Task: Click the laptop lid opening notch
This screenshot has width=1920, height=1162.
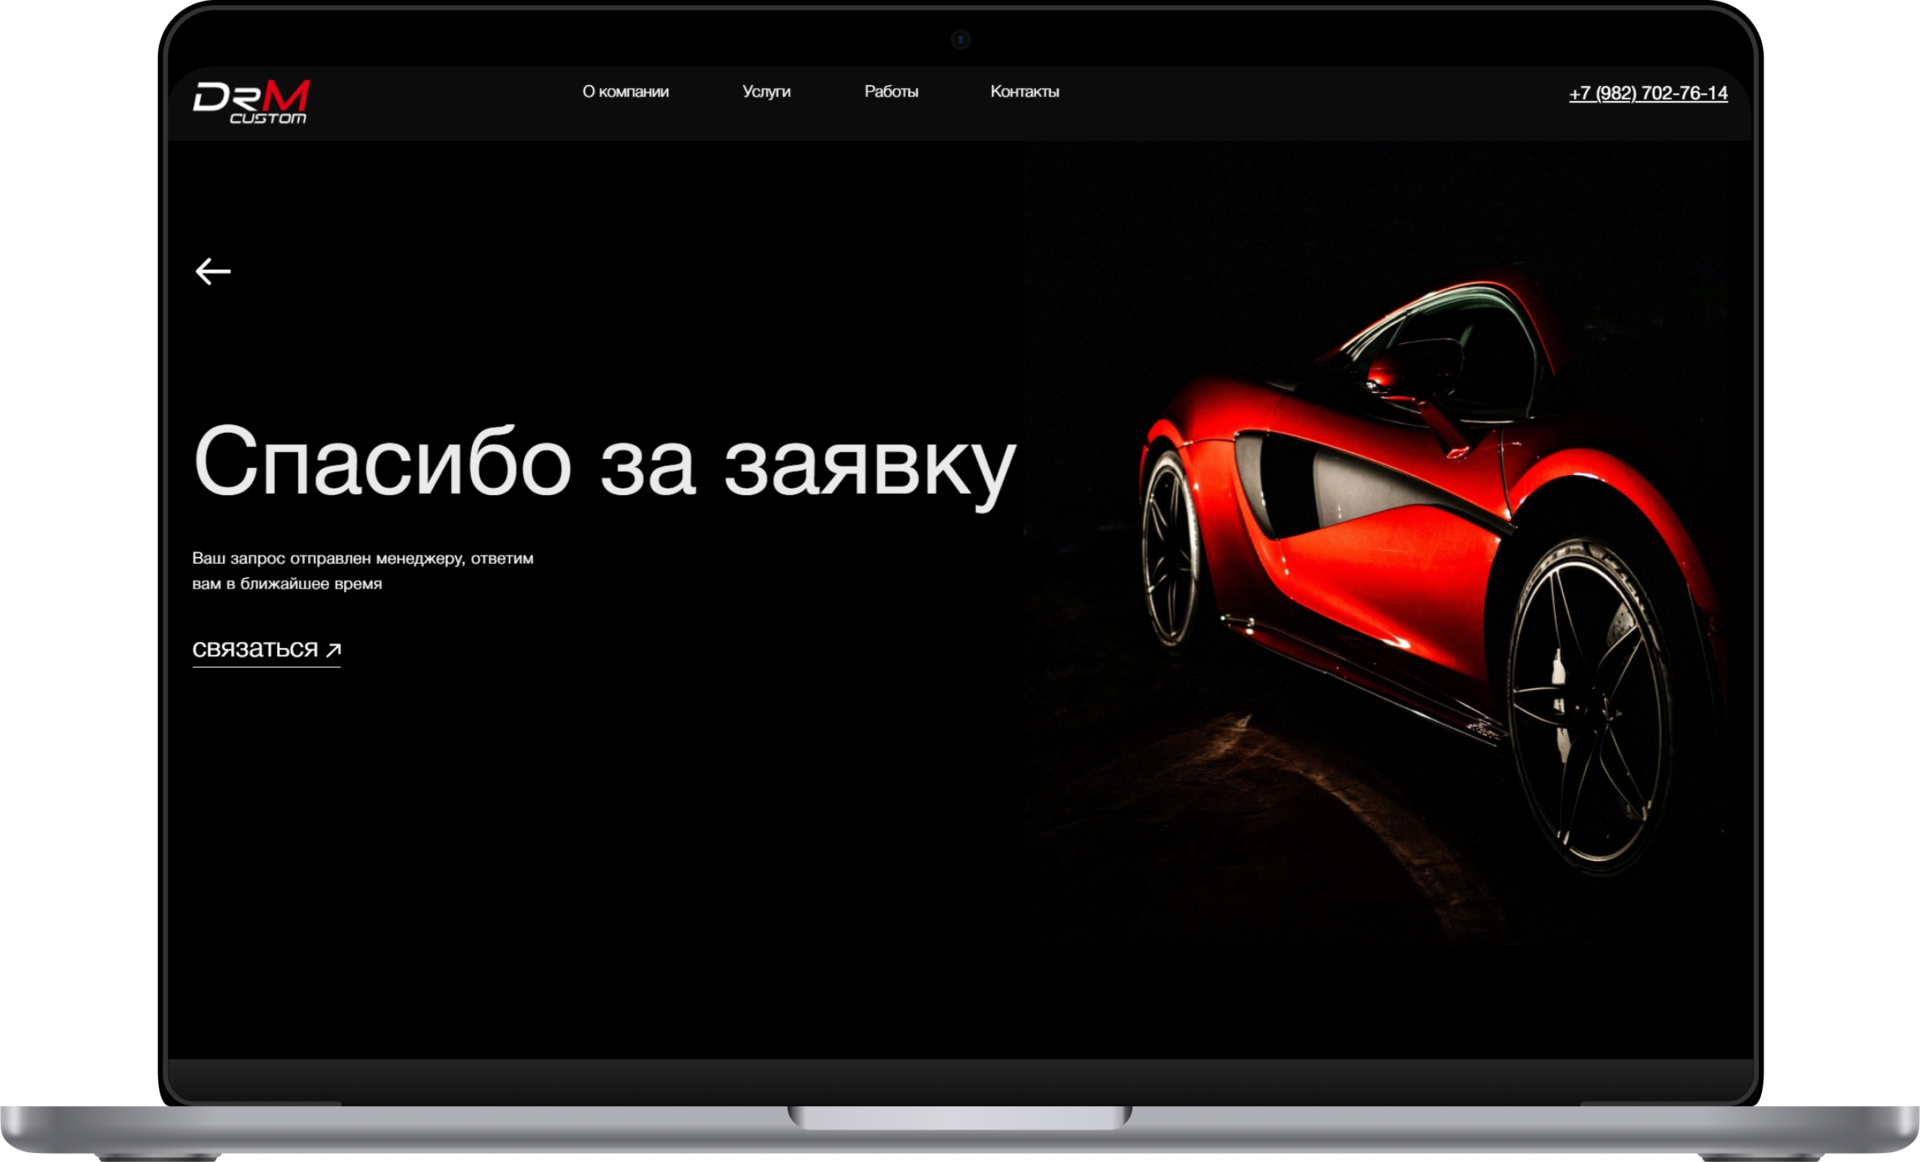Action: [960, 1116]
